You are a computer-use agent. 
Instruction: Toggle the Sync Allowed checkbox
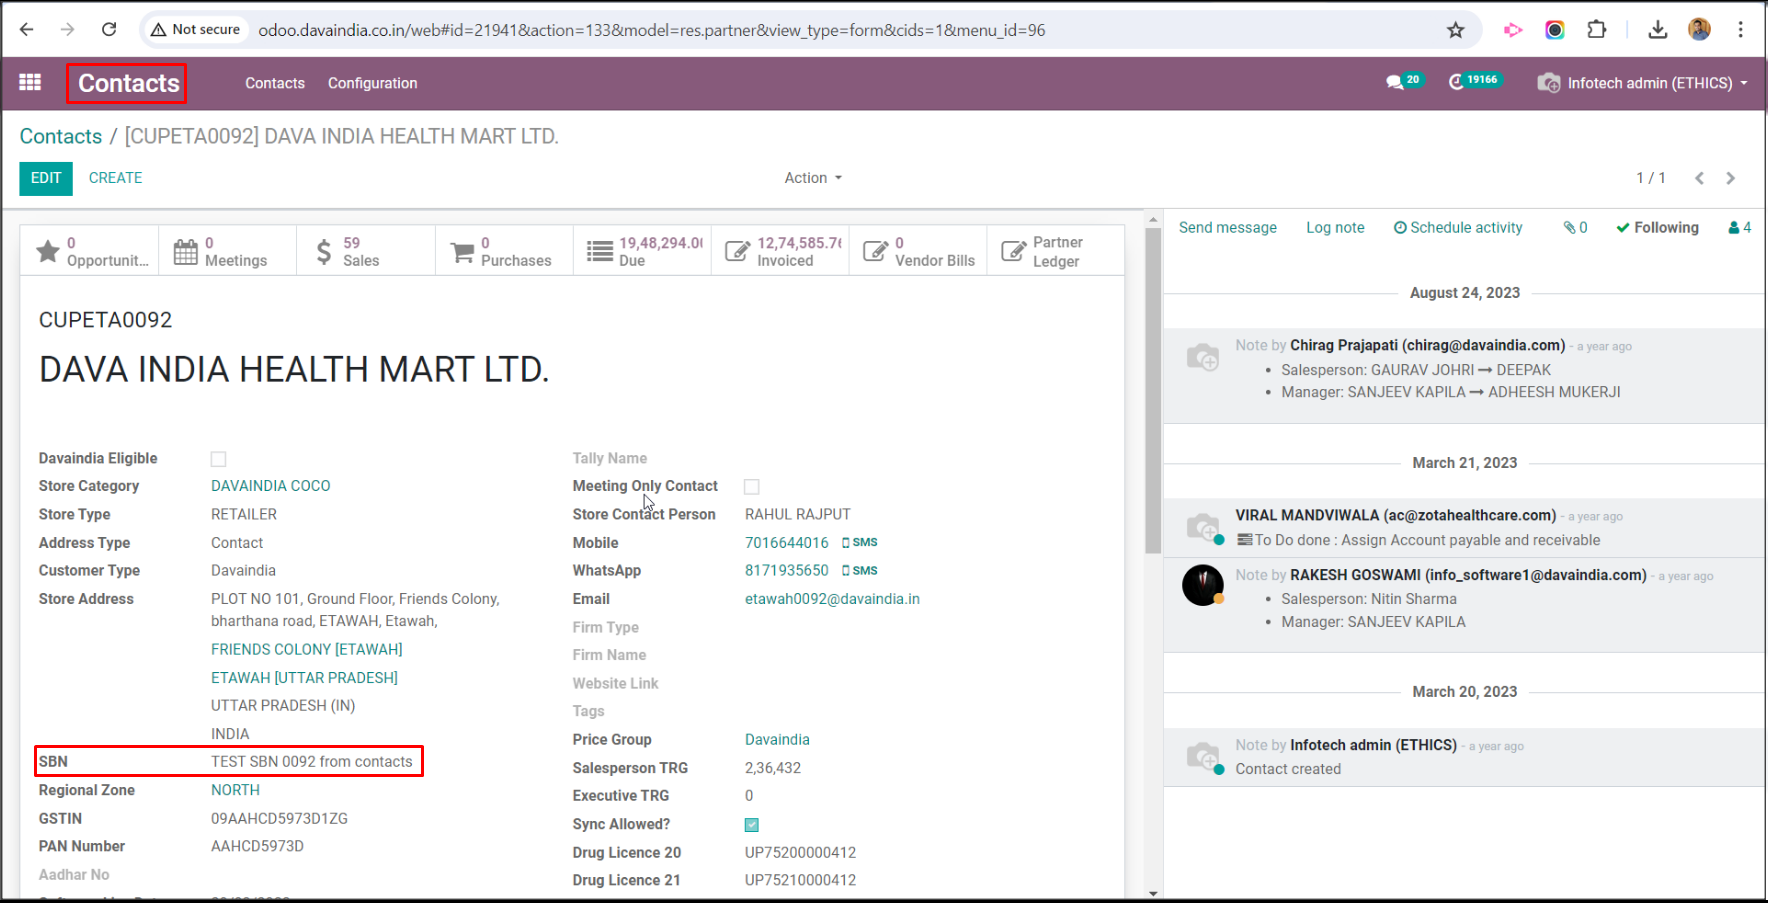(752, 825)
